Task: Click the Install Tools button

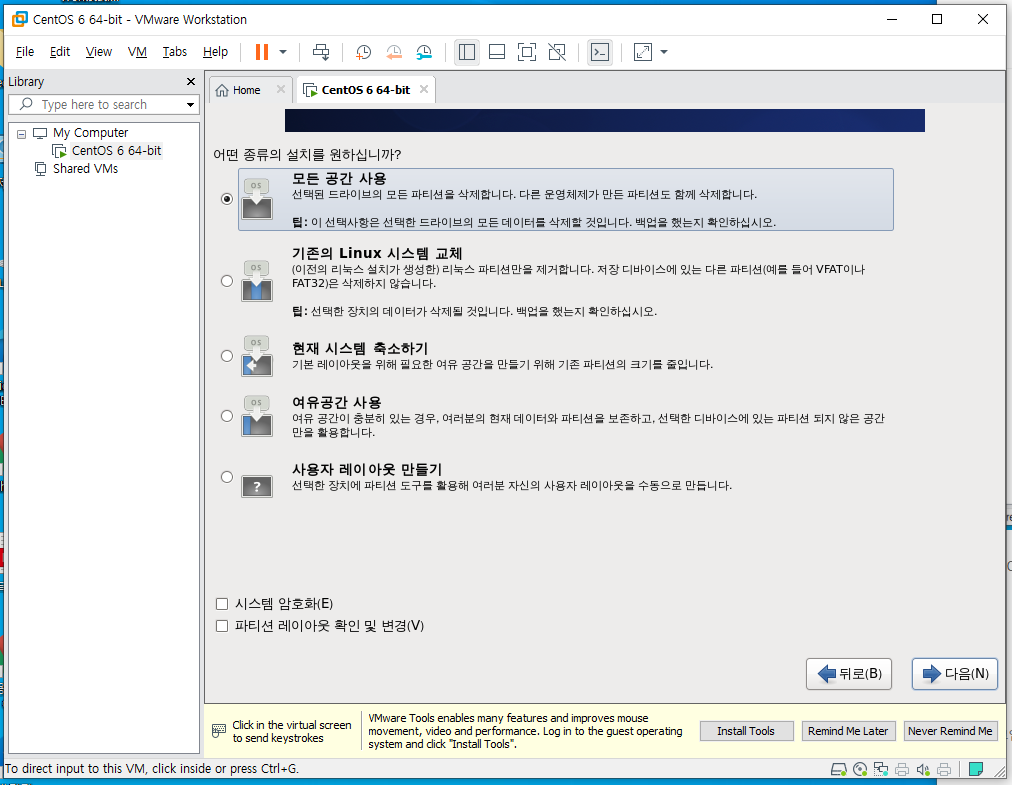Action: (x=746, y=731)
